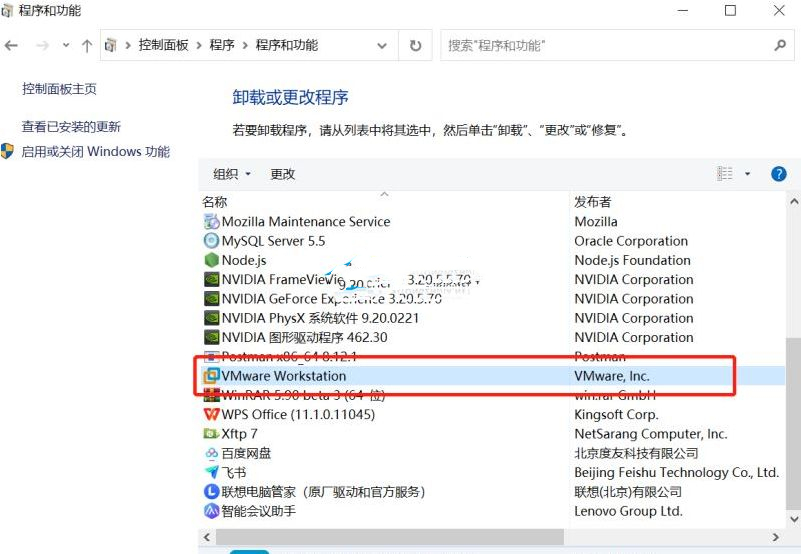Screen dimensions: 801x554
Task: Click the horizontal scrollbar thumb
Action: (390, 537)
